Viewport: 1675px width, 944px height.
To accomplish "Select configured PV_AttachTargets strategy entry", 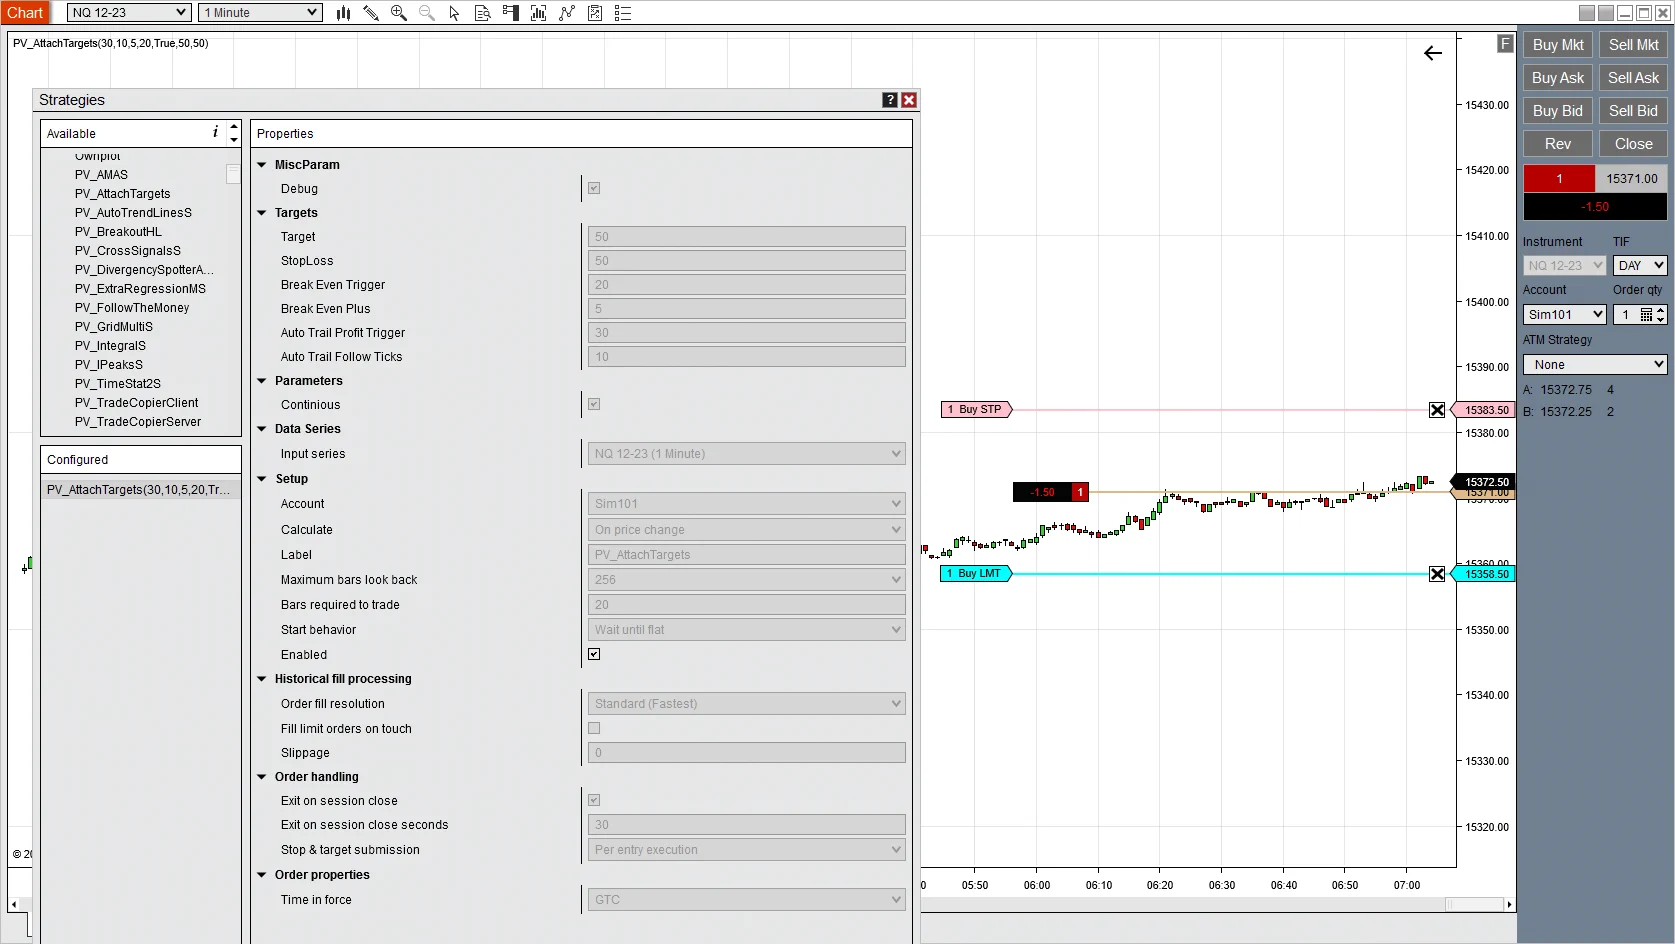I will (x=140, y=490).
